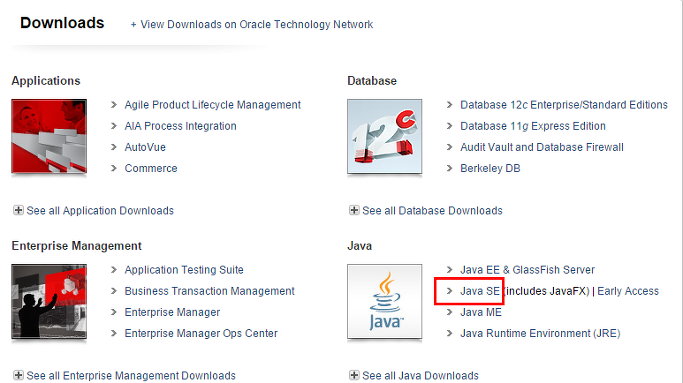Open the Java SE download link
Image resolution: width=683 pixels, height=383 pixels.
480,291
